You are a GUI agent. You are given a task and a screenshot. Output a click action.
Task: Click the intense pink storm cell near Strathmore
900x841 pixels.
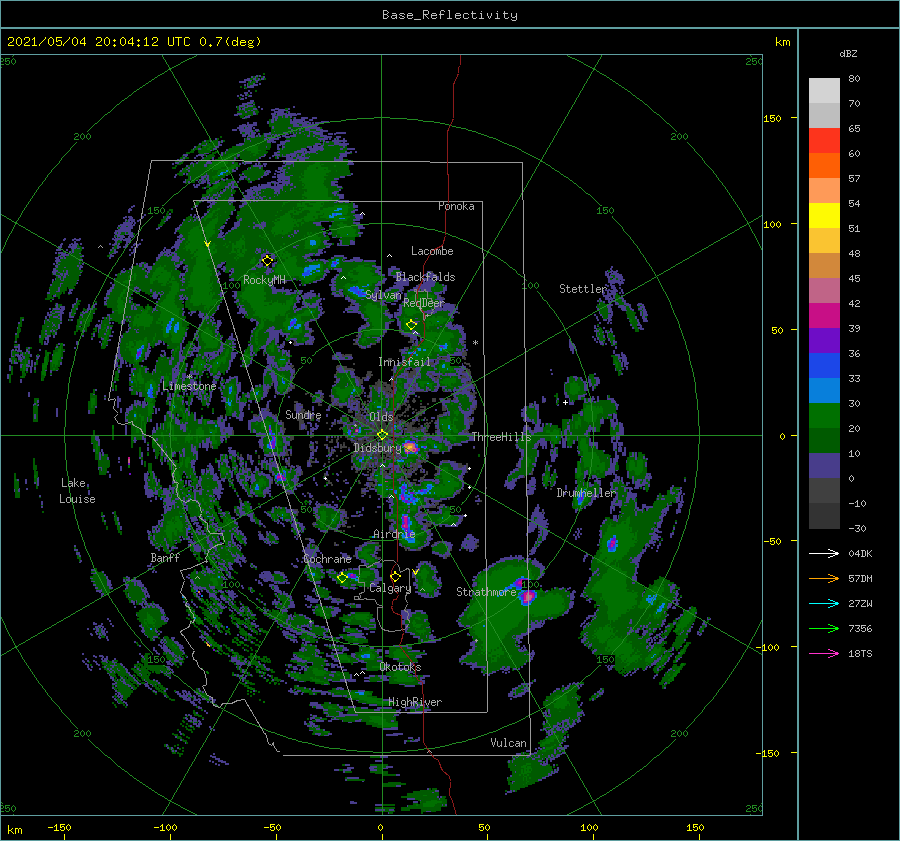click(x=527, y=597)
